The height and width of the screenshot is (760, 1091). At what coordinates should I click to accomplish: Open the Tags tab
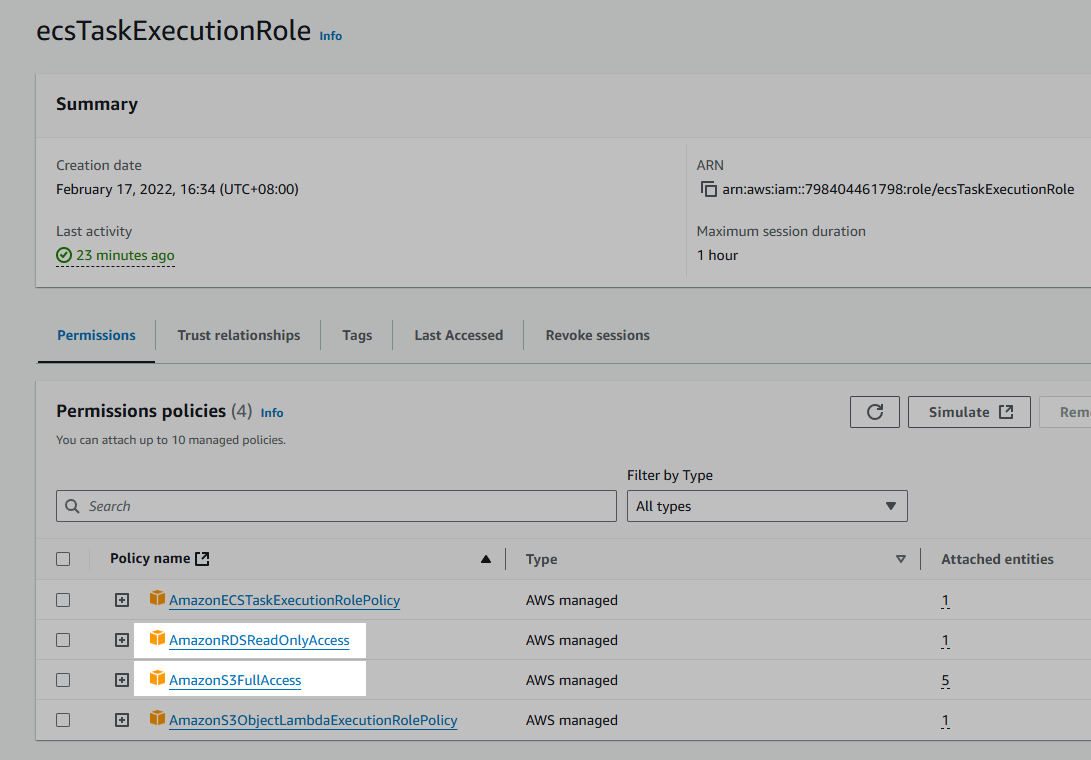coord(357,335)
